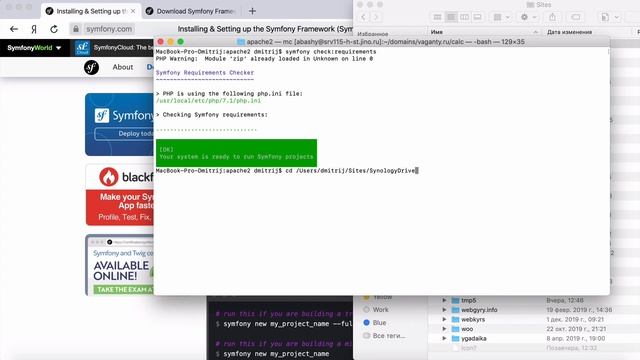Expand the woo folder
This screenshot has height=360, width=640.
(x=444, y=329)
